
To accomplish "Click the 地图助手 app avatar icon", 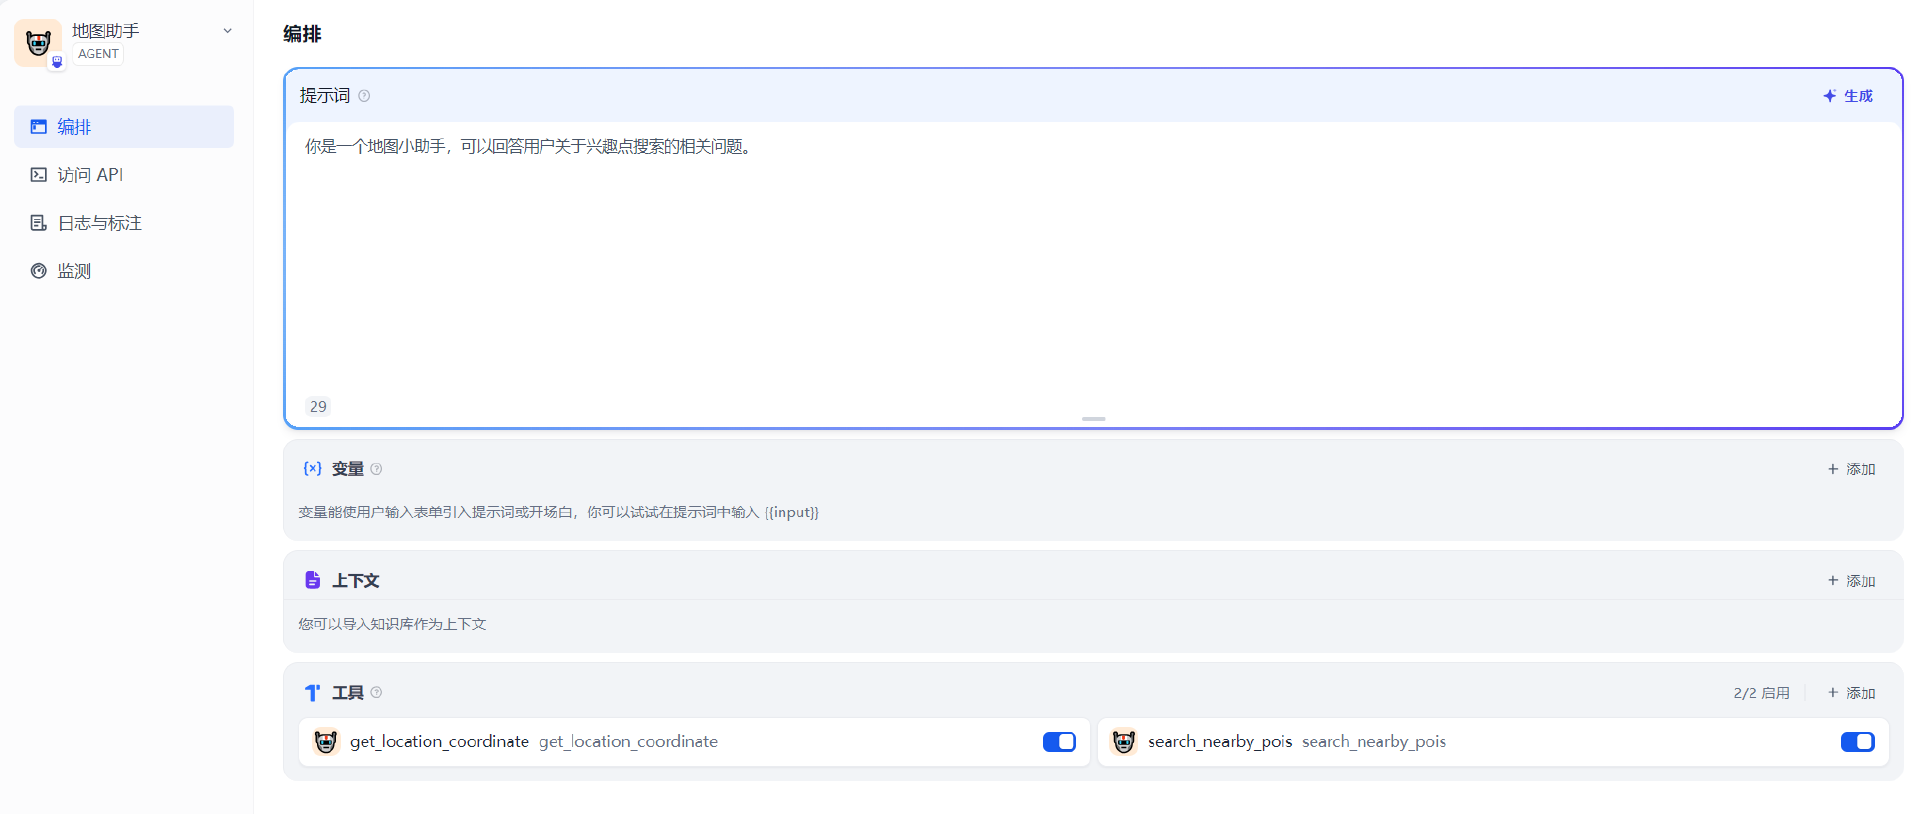I will click(38, 43).
